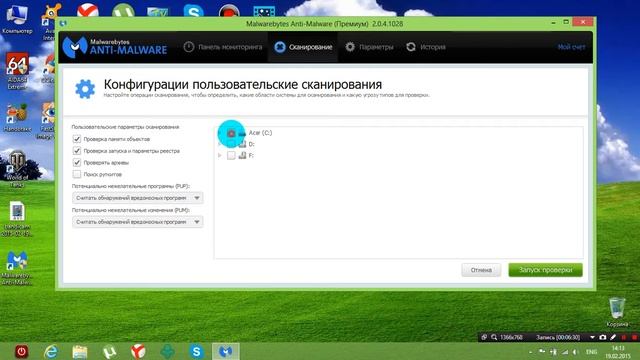
Task: Open the HandBrake desktop shortcut
Action: click(17, 118)
